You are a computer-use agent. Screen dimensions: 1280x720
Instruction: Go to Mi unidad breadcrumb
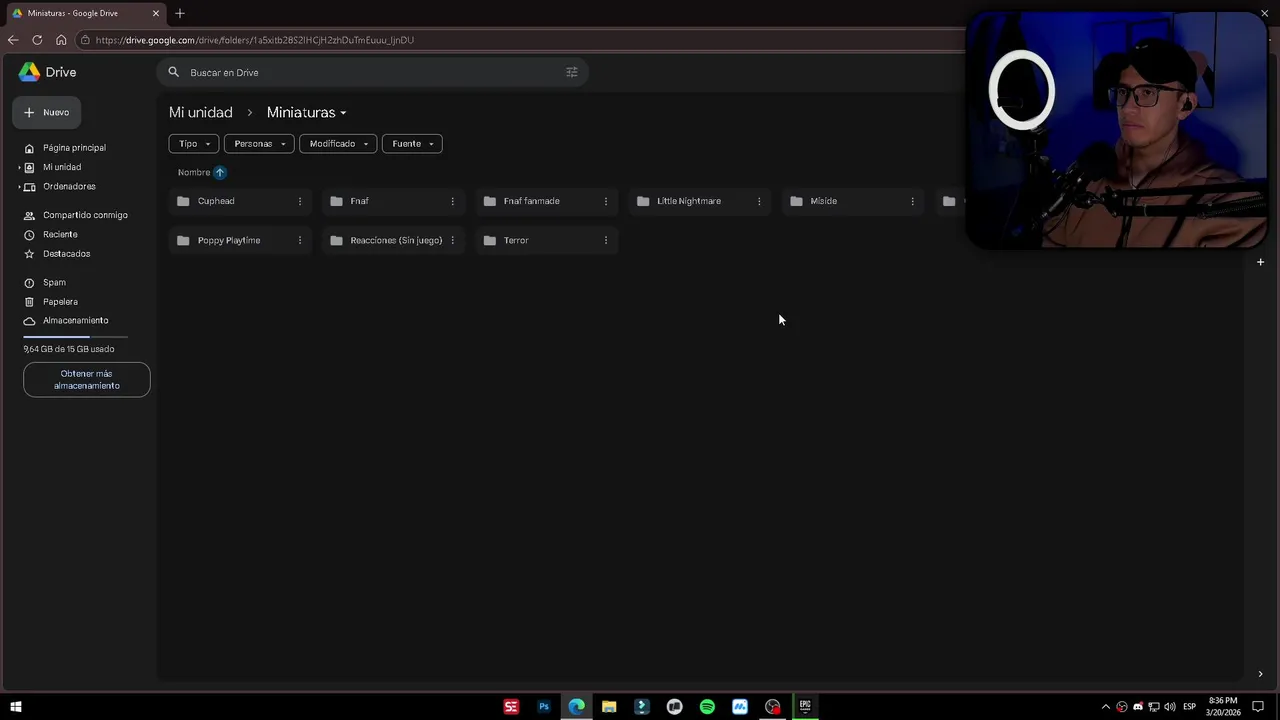point(200,113)
